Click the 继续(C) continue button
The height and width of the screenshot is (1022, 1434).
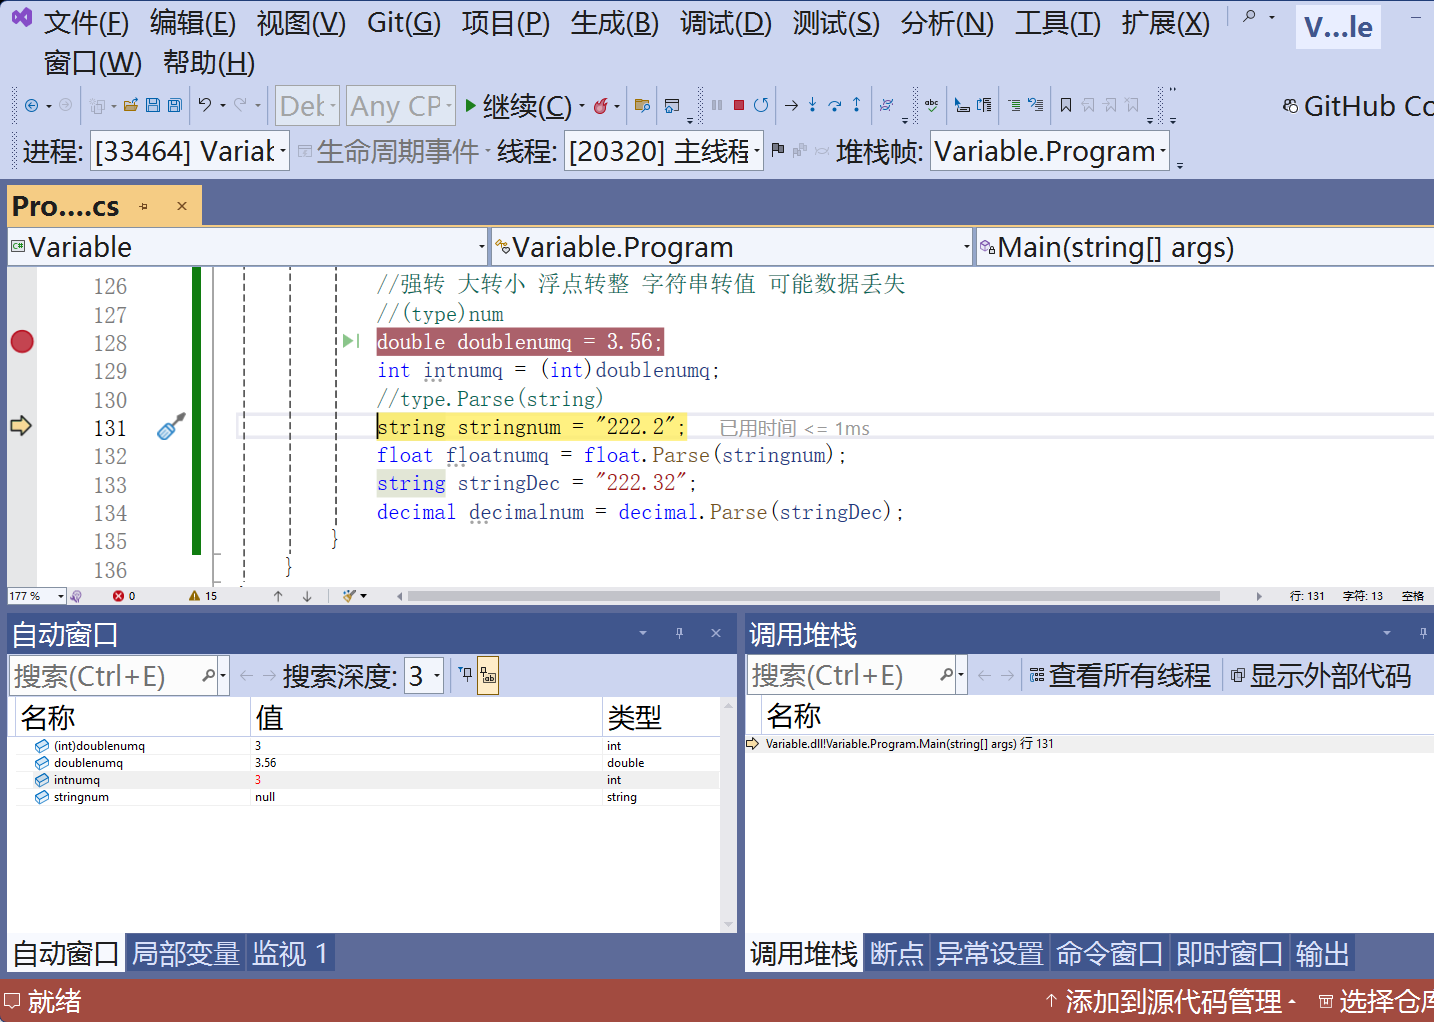click(x=518, y=105)
